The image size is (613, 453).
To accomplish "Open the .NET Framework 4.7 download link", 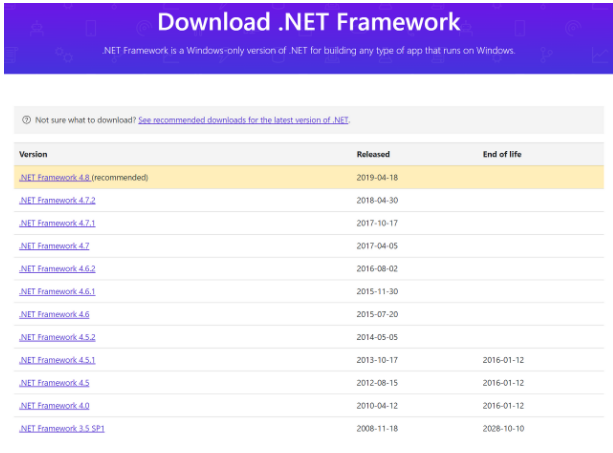I will pos(54,246).
